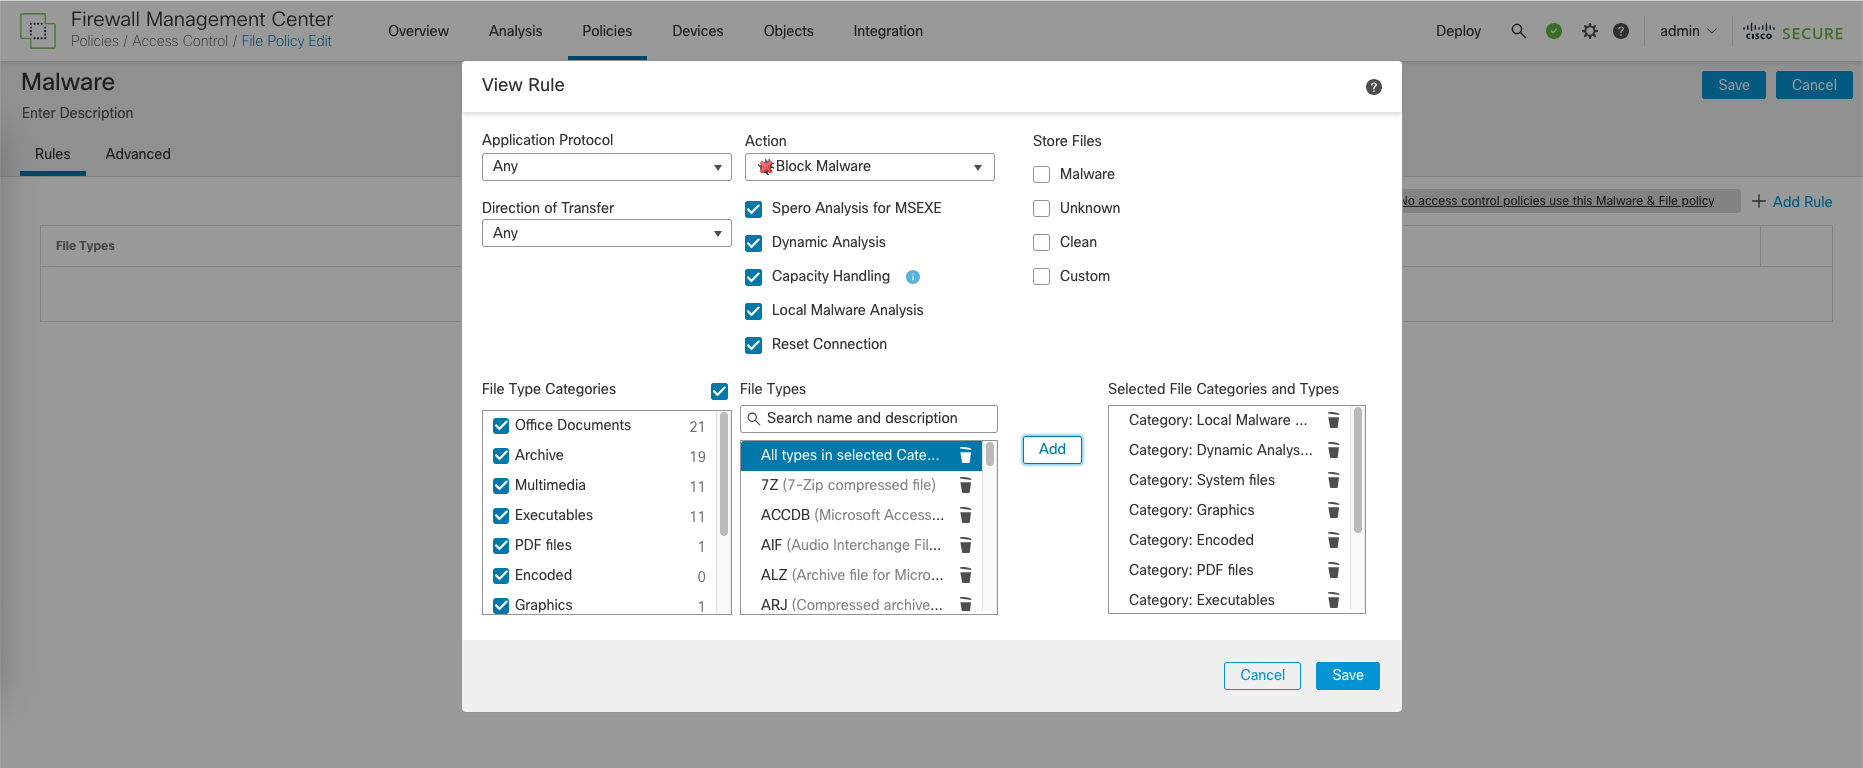This screenshot has width=1863, height=768.
Task: Expand the Action dropdown showing Block Malware
Action: click(869, 167)
